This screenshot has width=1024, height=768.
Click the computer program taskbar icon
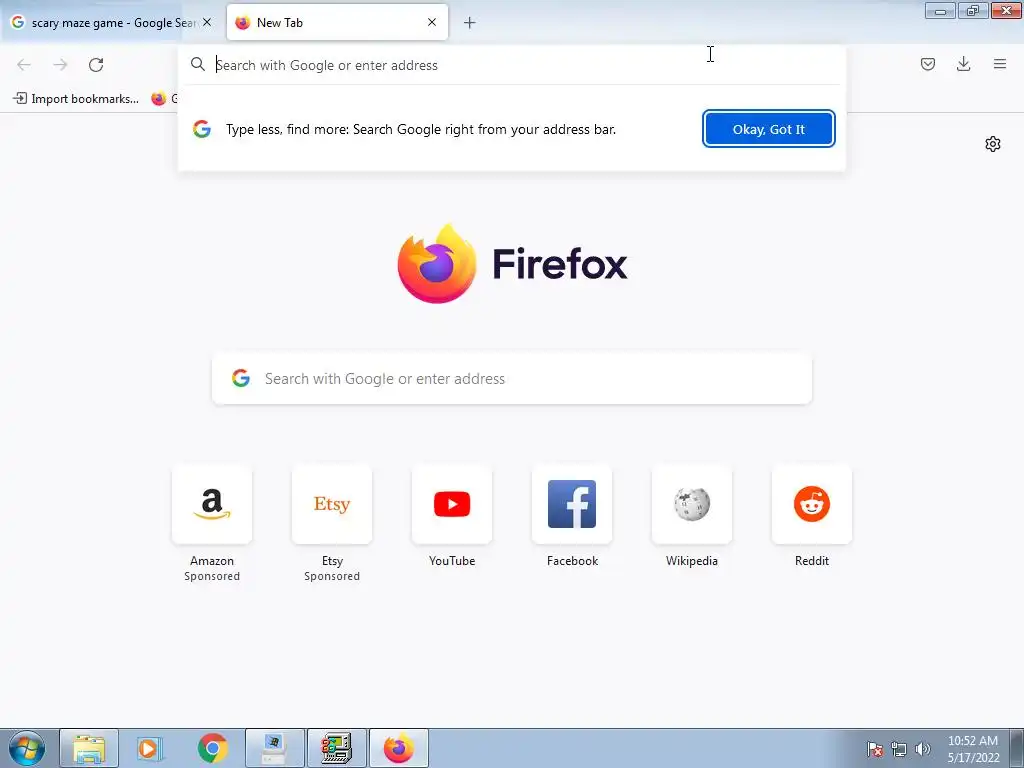274,748
